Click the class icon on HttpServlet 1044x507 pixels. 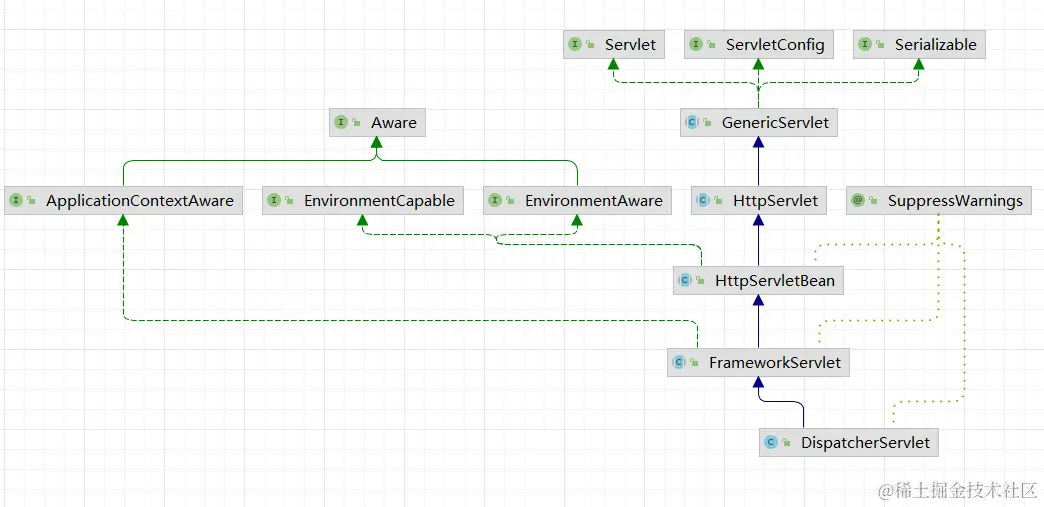[703, 201]
